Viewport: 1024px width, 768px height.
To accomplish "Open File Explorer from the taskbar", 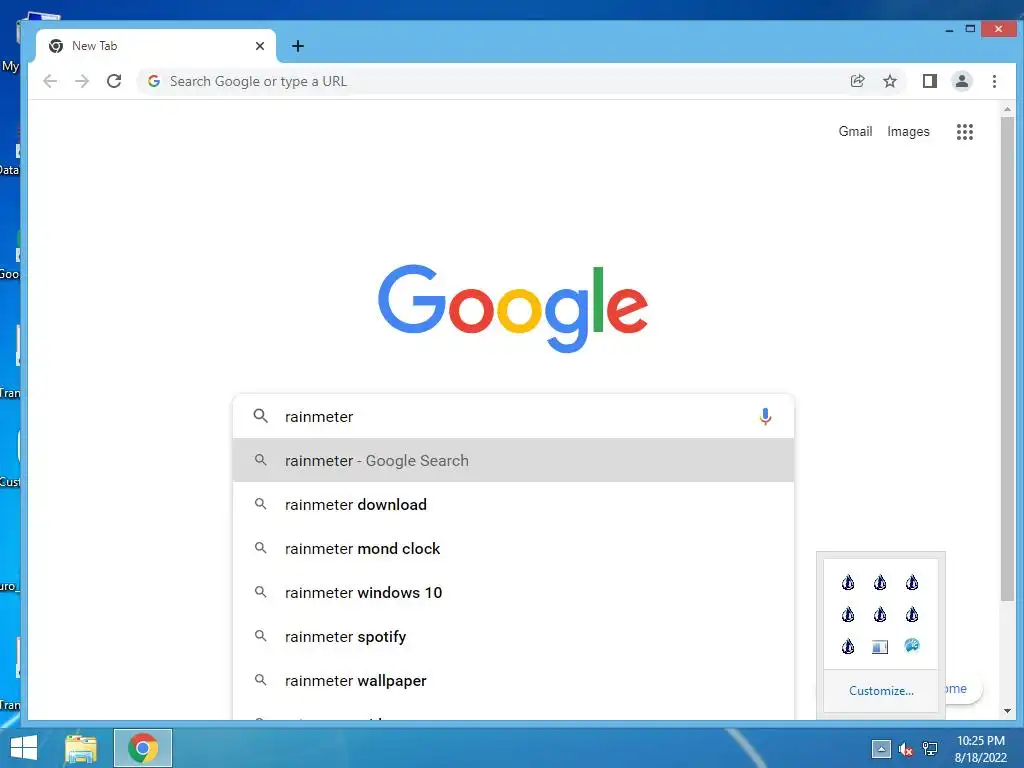I will coord(81,748).
